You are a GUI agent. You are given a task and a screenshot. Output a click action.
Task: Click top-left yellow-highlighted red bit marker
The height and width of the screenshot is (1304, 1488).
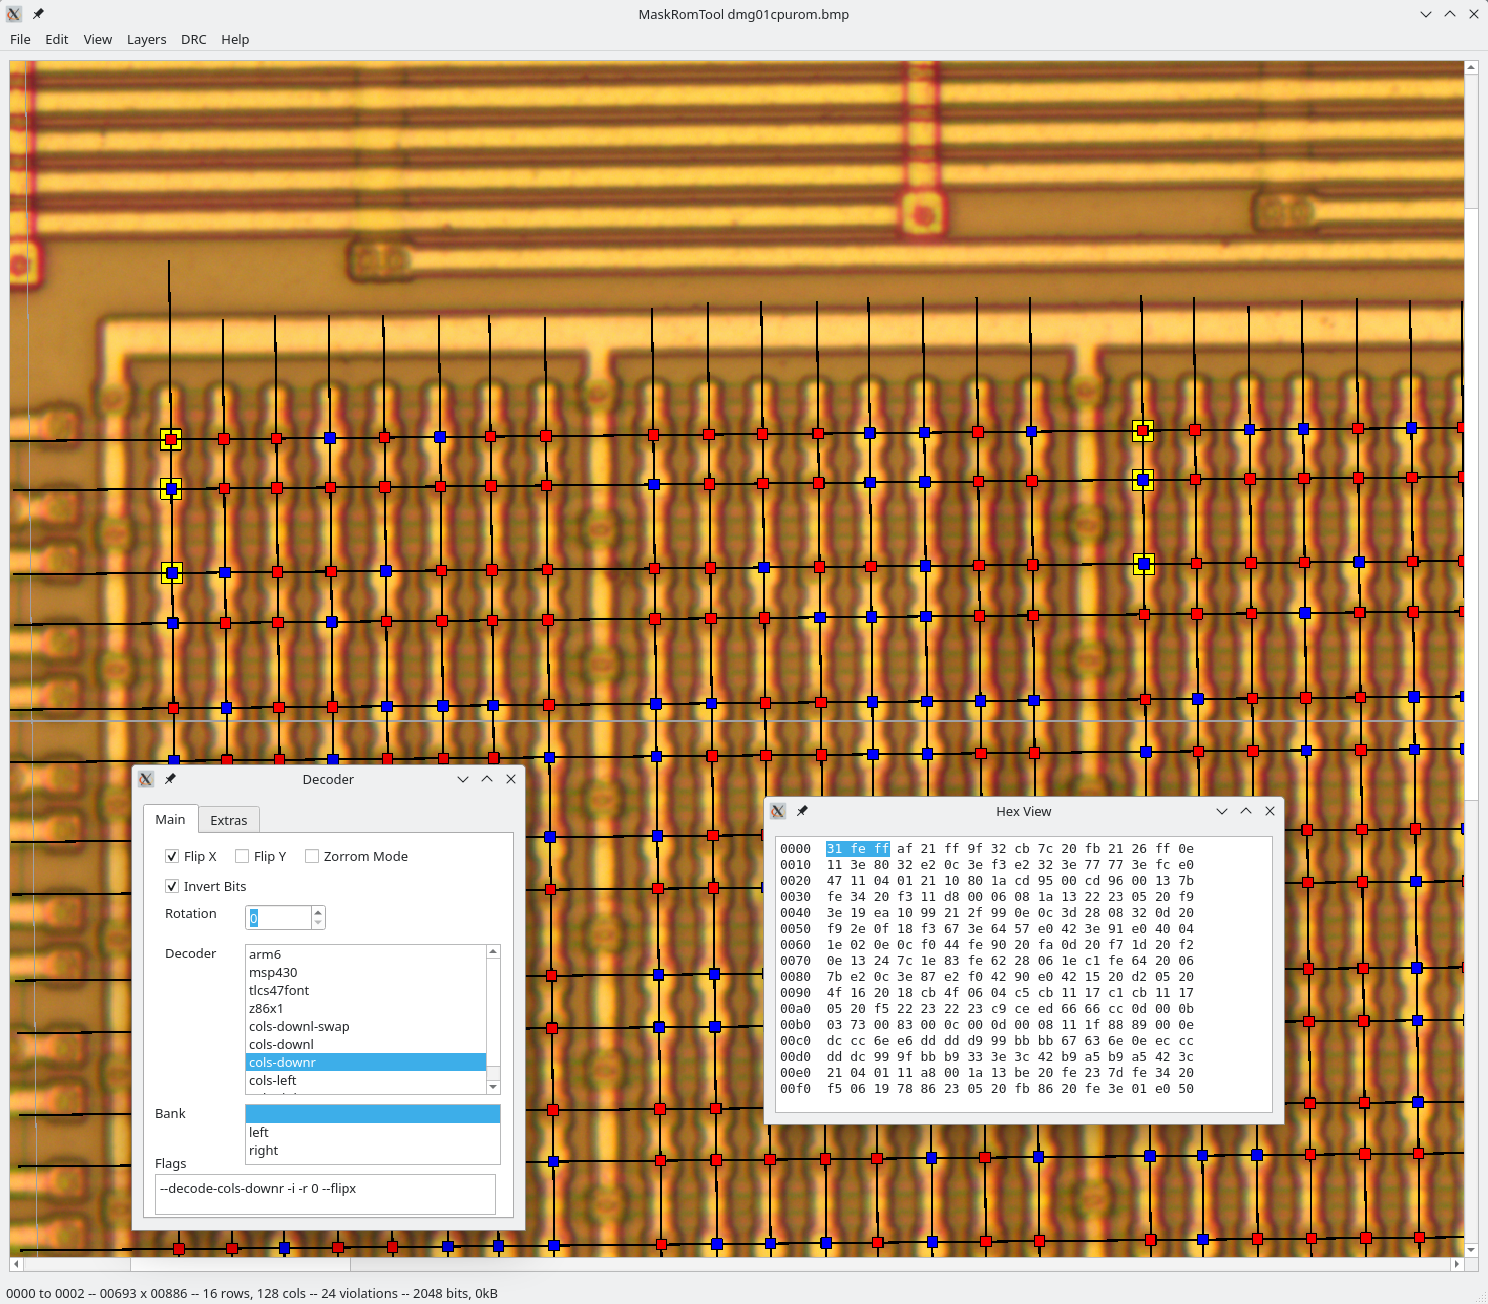tap(171, 439)
